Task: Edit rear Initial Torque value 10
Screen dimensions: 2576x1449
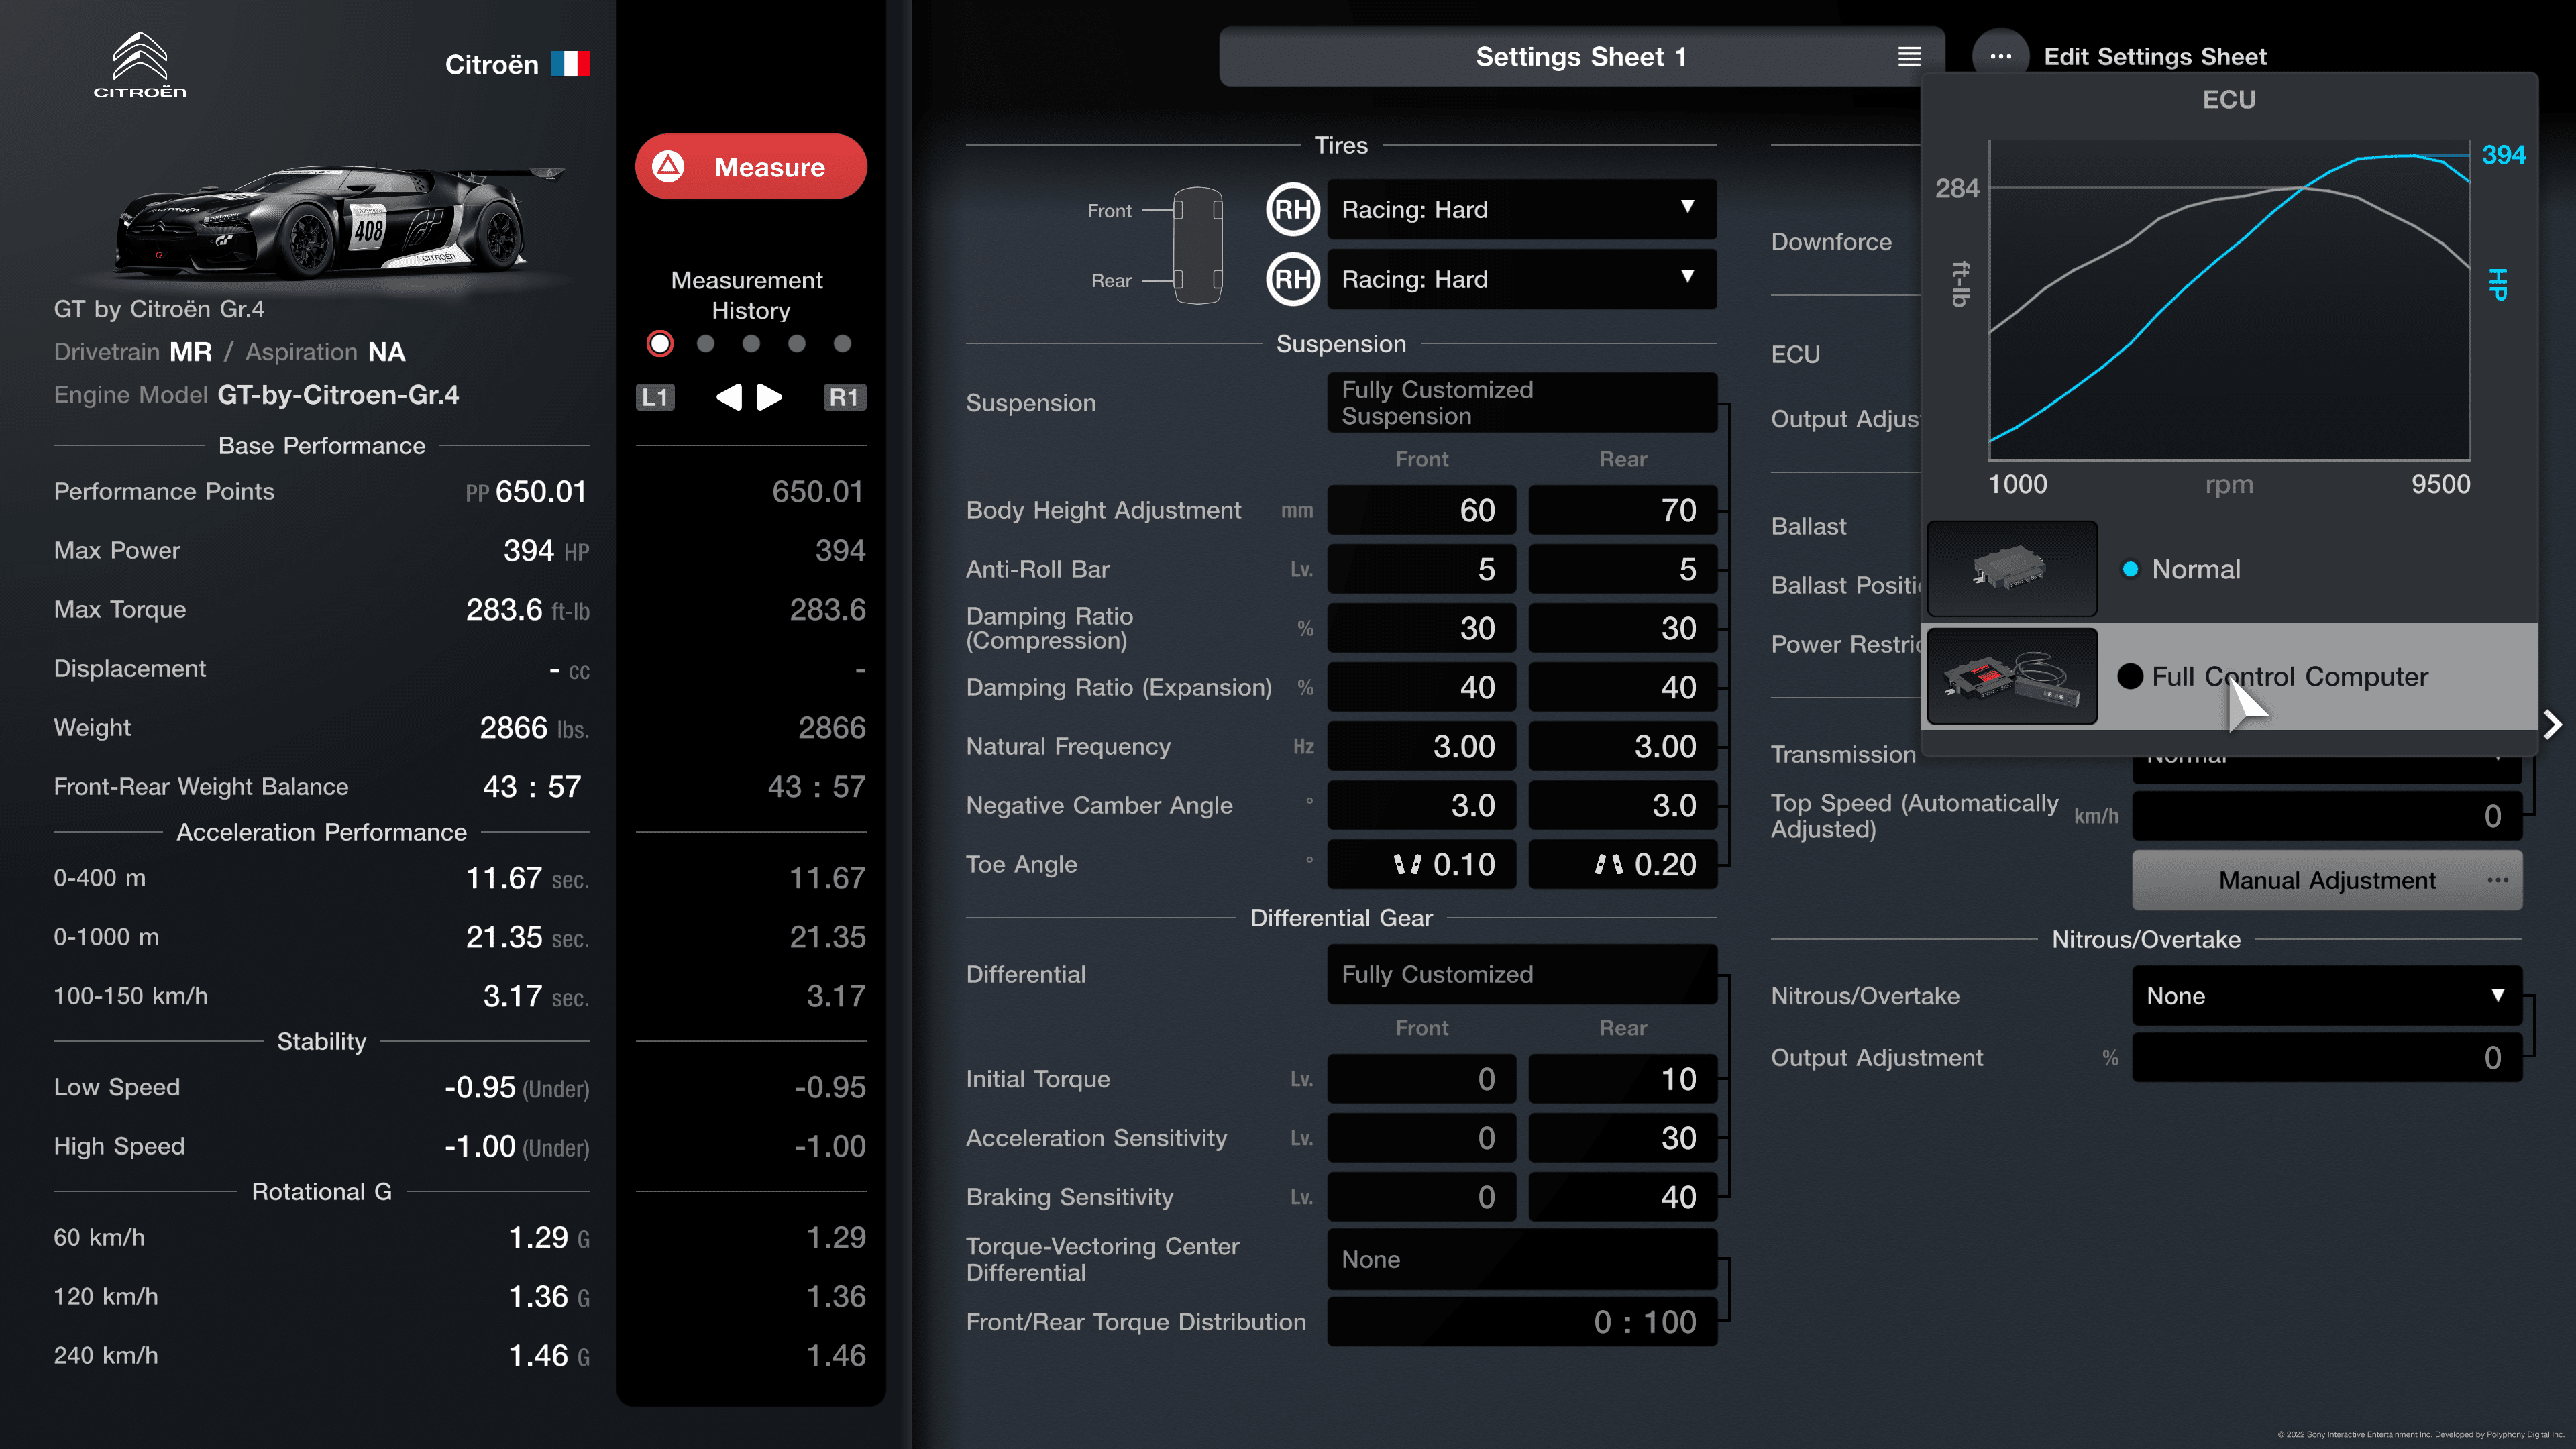Action: coord(1622,1079)
